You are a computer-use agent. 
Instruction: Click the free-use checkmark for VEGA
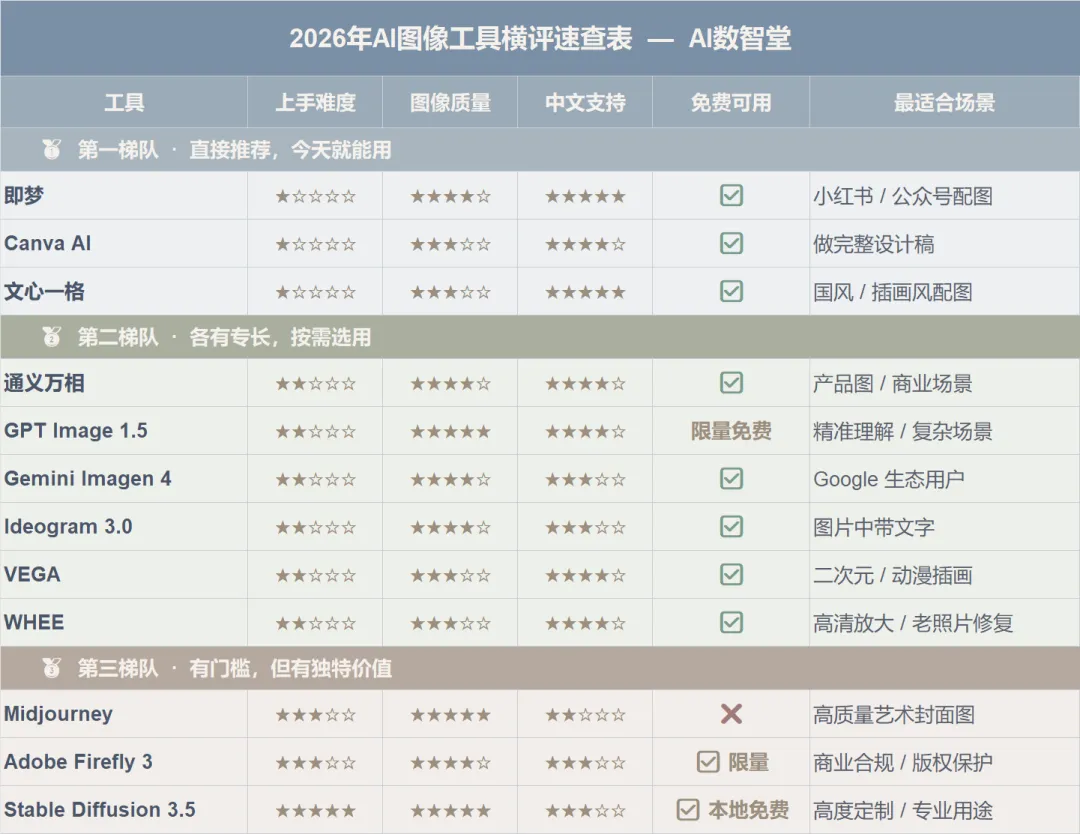(731, 574)
